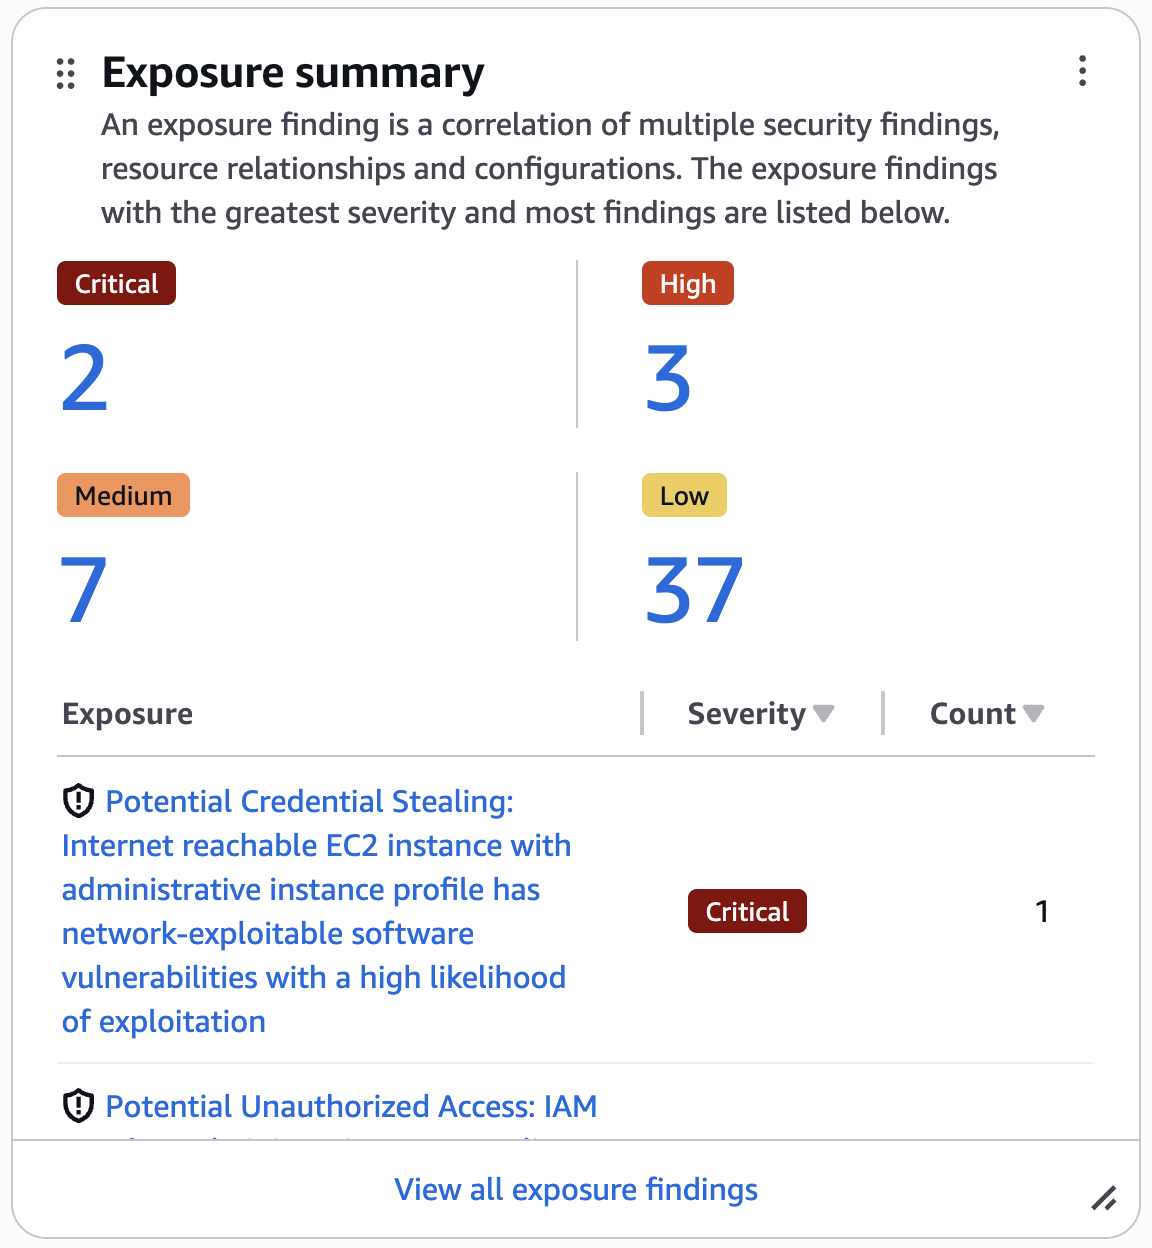The height and width of the screenshot is (1248, 1152).
Task: Click the shield icon beside Potential Unauthorized Access
Action: point(78,1105)
